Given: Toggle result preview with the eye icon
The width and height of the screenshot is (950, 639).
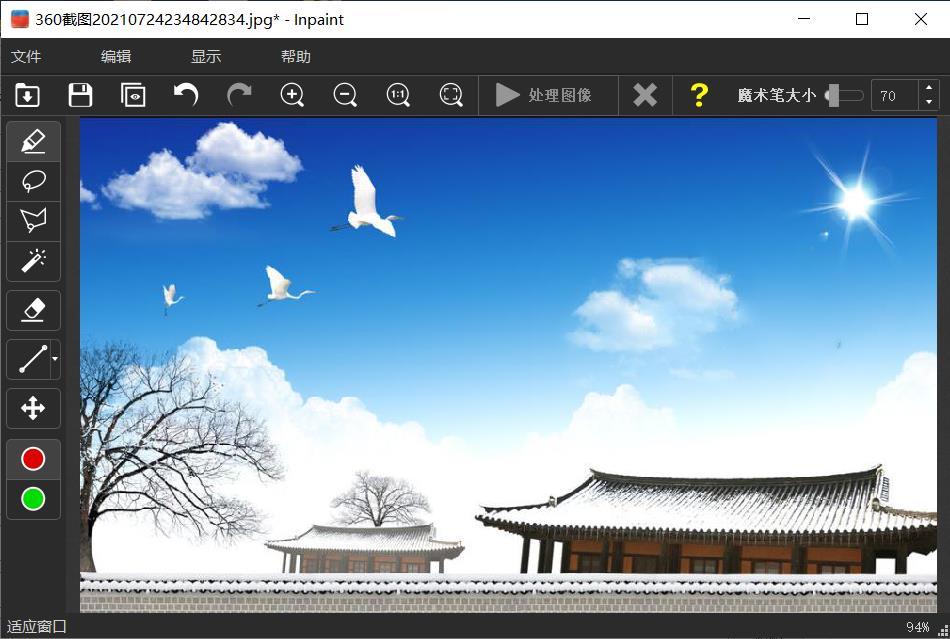Looking at the screenshot, I should click(133, 95).
